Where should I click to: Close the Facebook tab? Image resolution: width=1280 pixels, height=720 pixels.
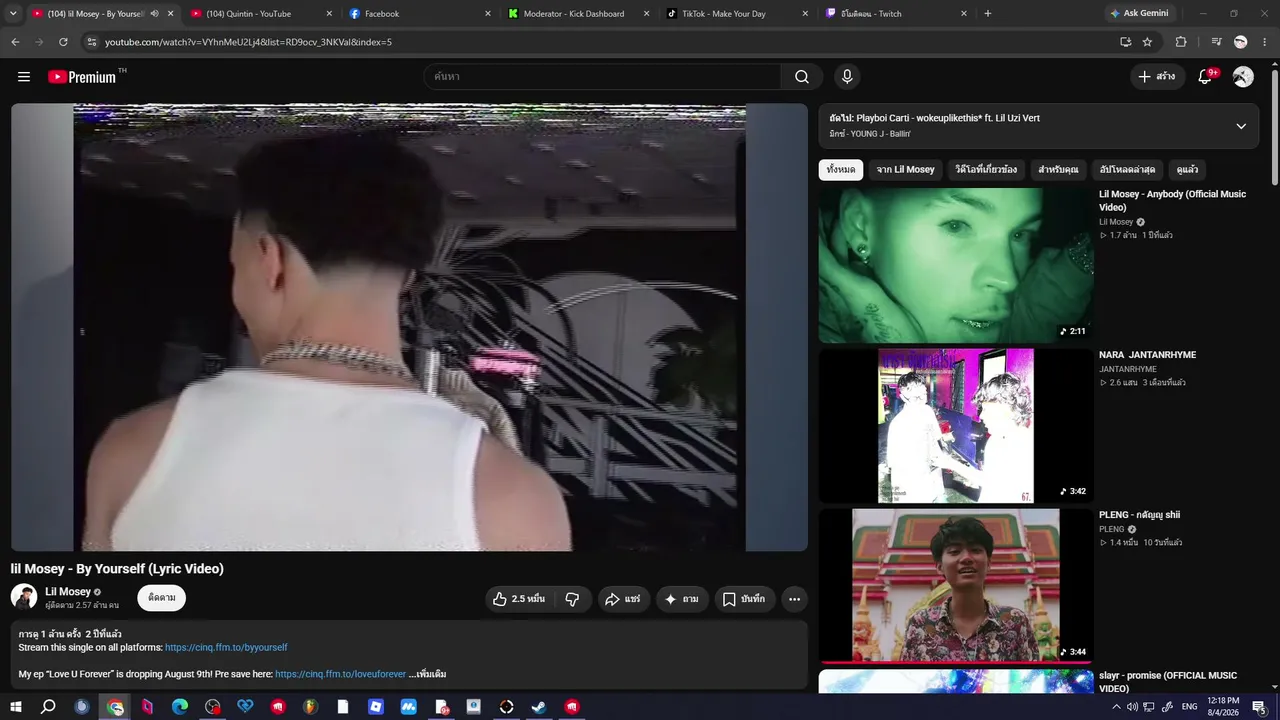pyautogui.click(x=488, y=14)
